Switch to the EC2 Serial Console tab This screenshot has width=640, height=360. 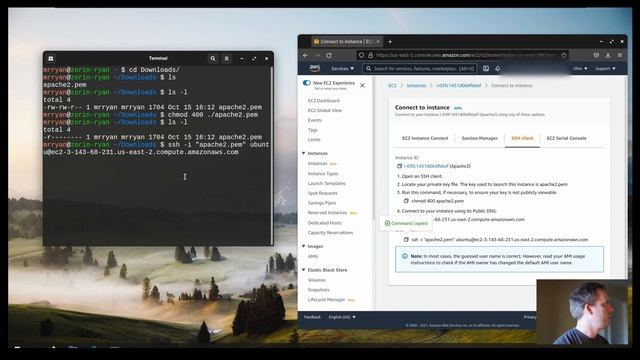[x=567, y=138]
